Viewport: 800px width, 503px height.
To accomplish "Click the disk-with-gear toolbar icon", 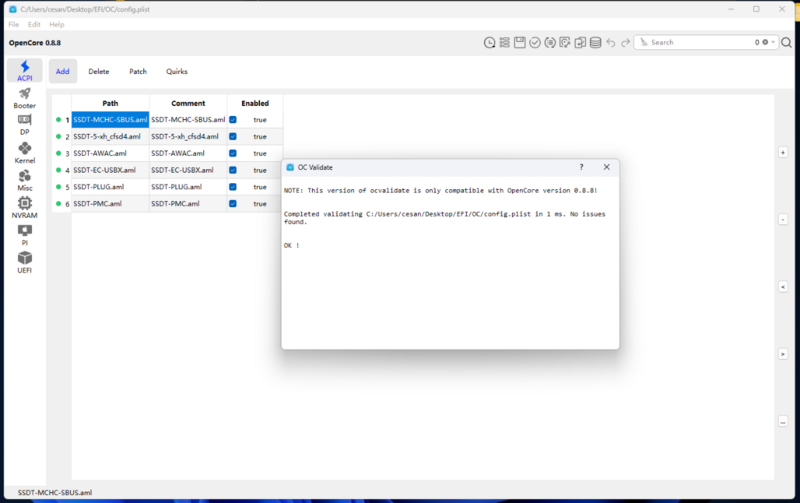I will [565, 43].
